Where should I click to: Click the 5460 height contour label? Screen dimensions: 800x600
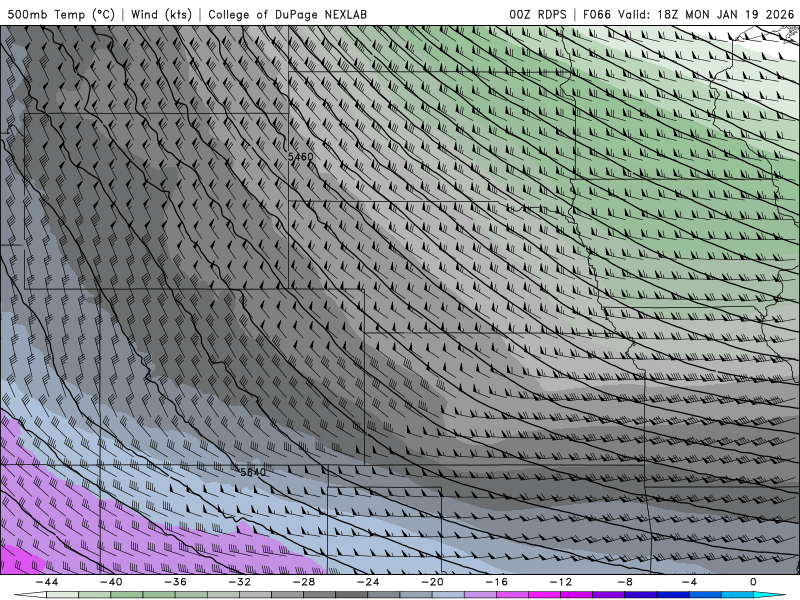point(301,157)
